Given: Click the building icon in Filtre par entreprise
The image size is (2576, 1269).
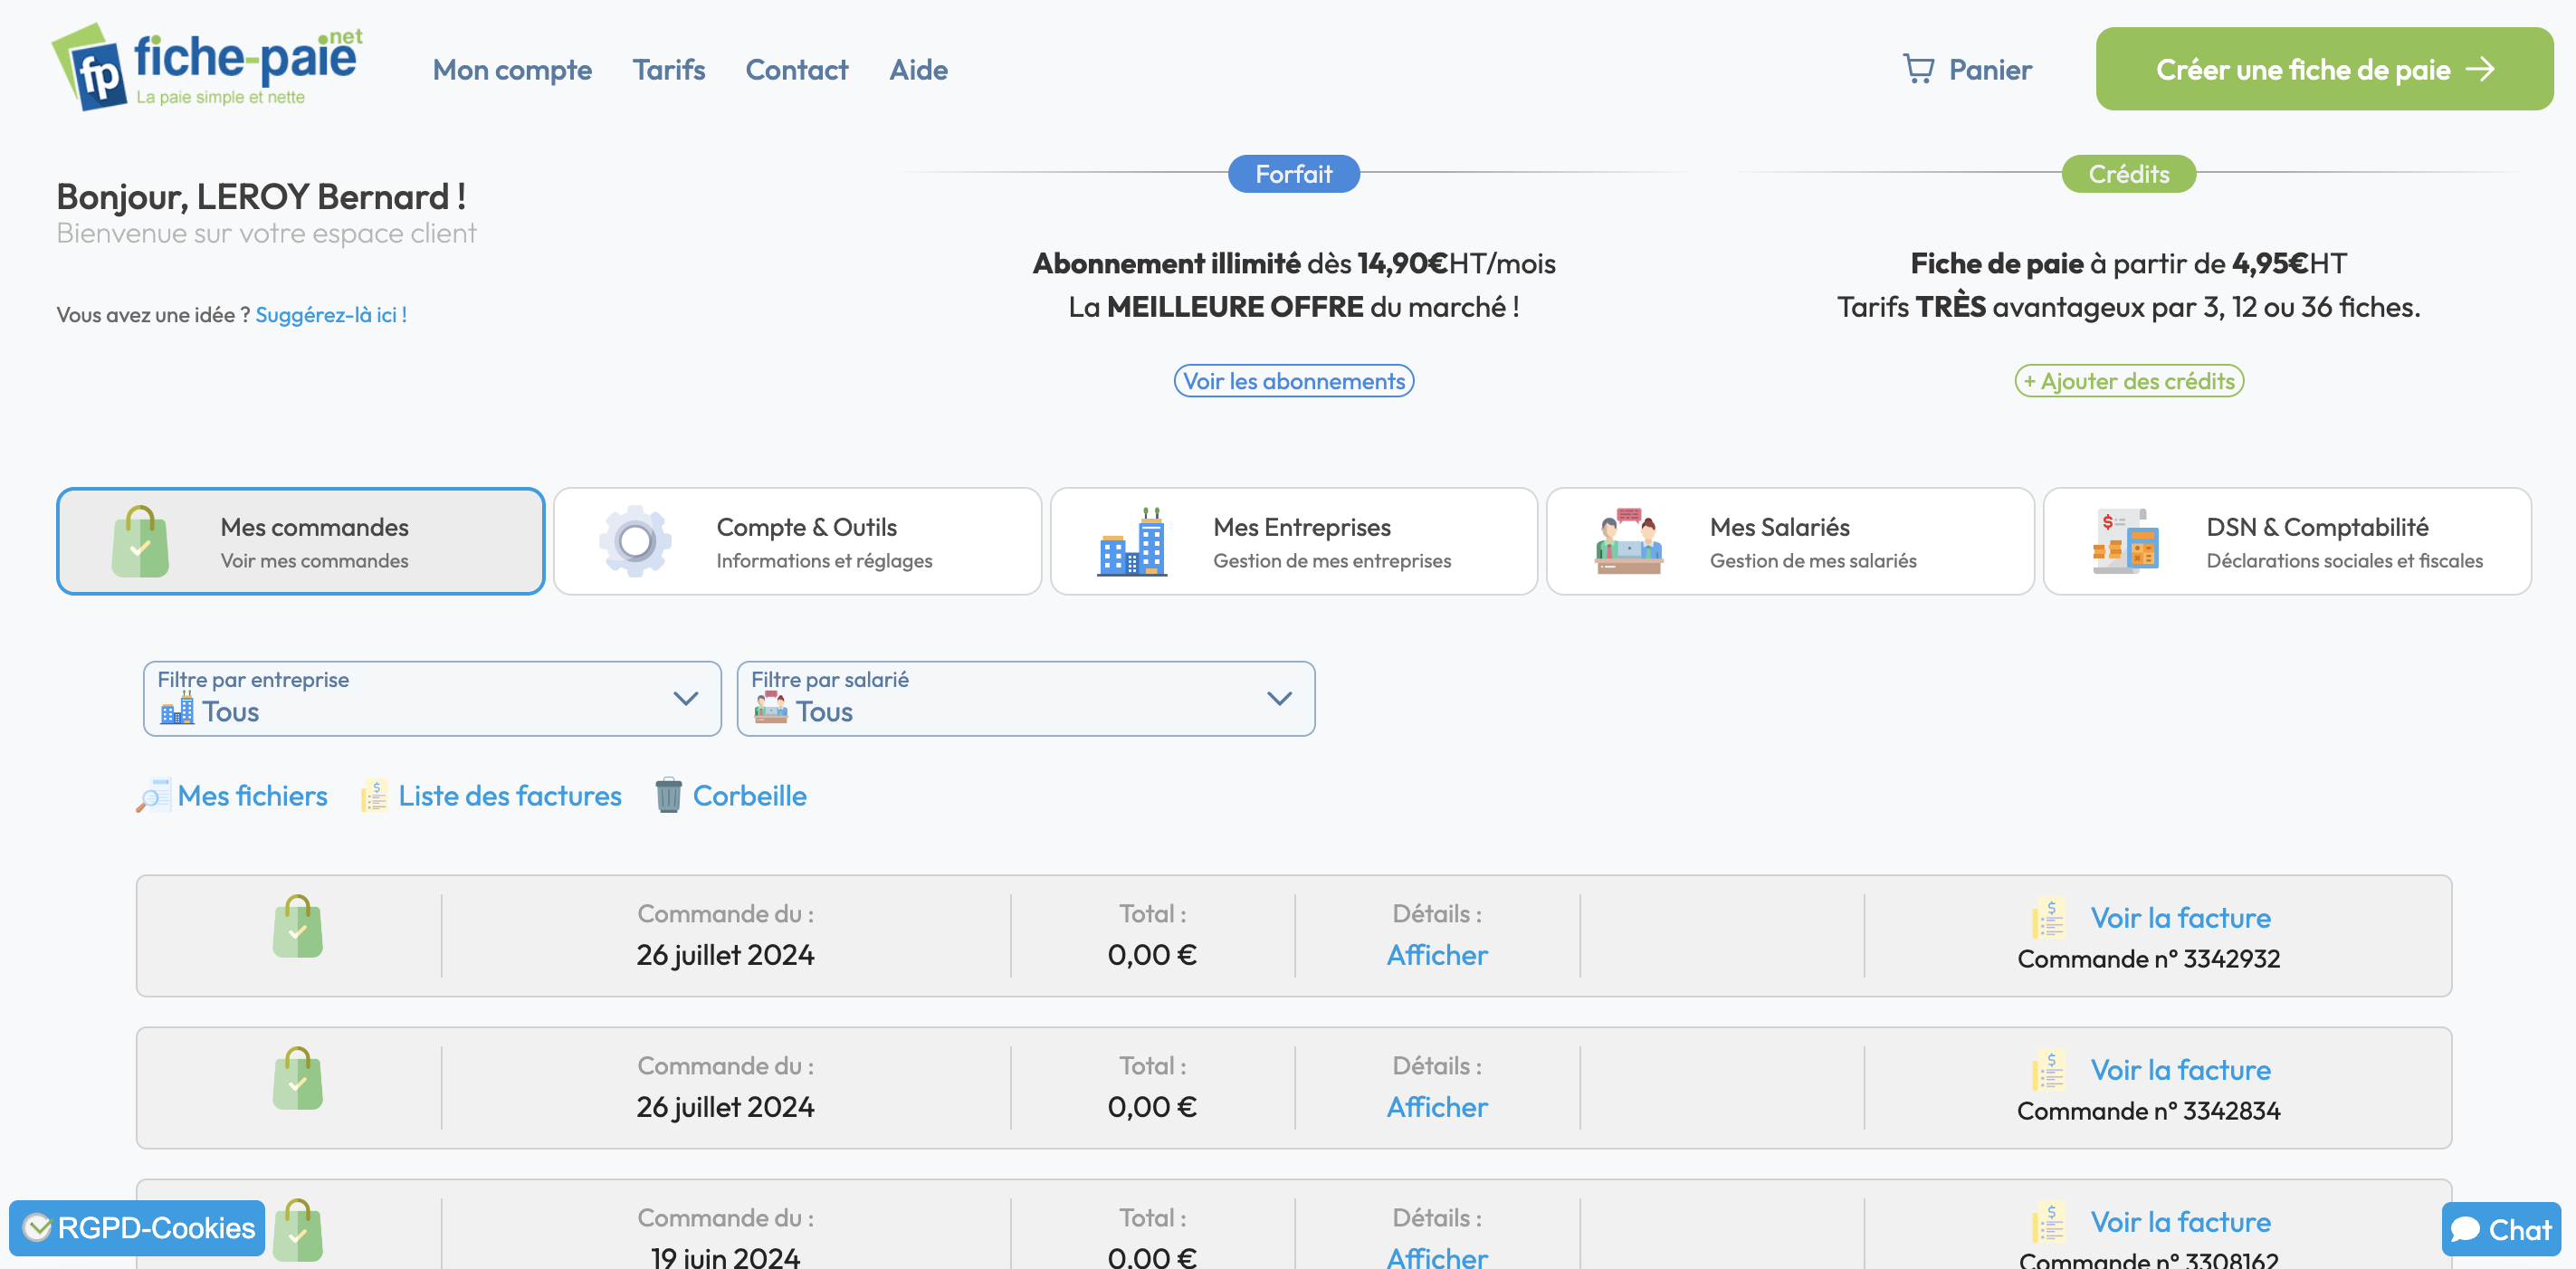Looking at the screenshot, I should coord(177,709).
